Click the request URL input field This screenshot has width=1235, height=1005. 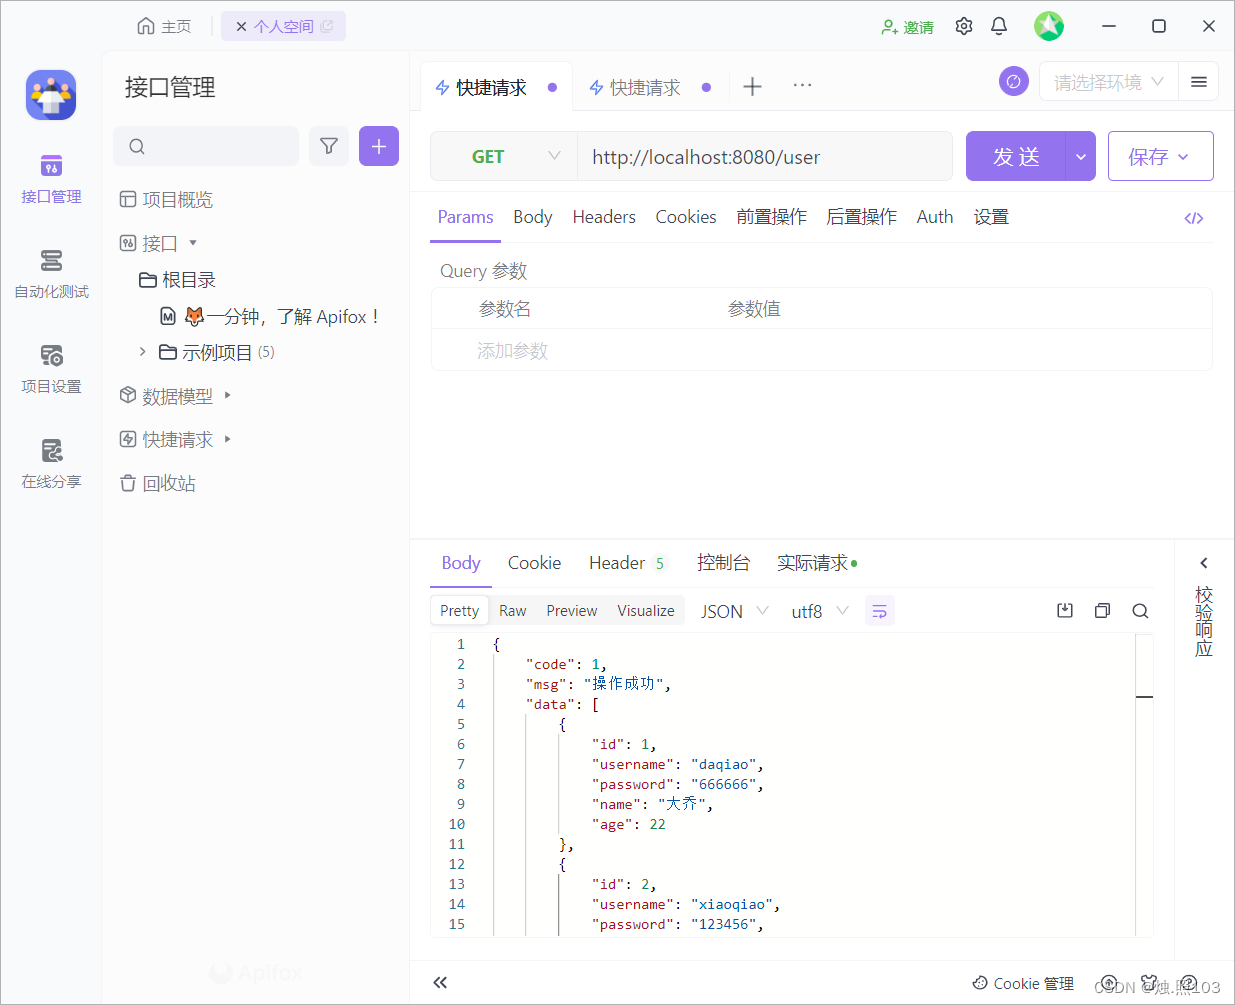click(x=765, y=157)
